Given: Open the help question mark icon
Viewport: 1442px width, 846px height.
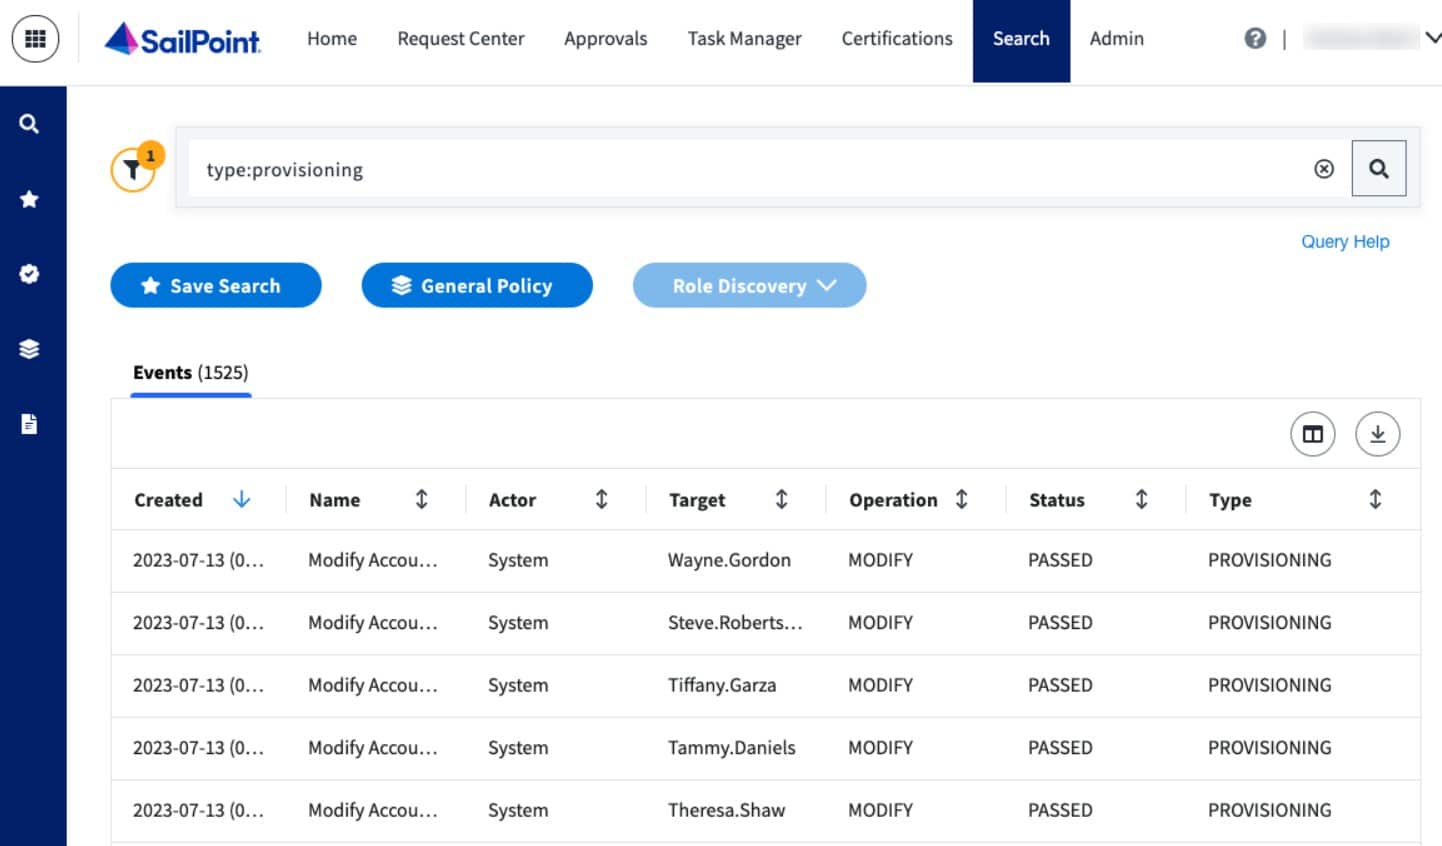Looking at the screenshot, I should coord(1255,38).
